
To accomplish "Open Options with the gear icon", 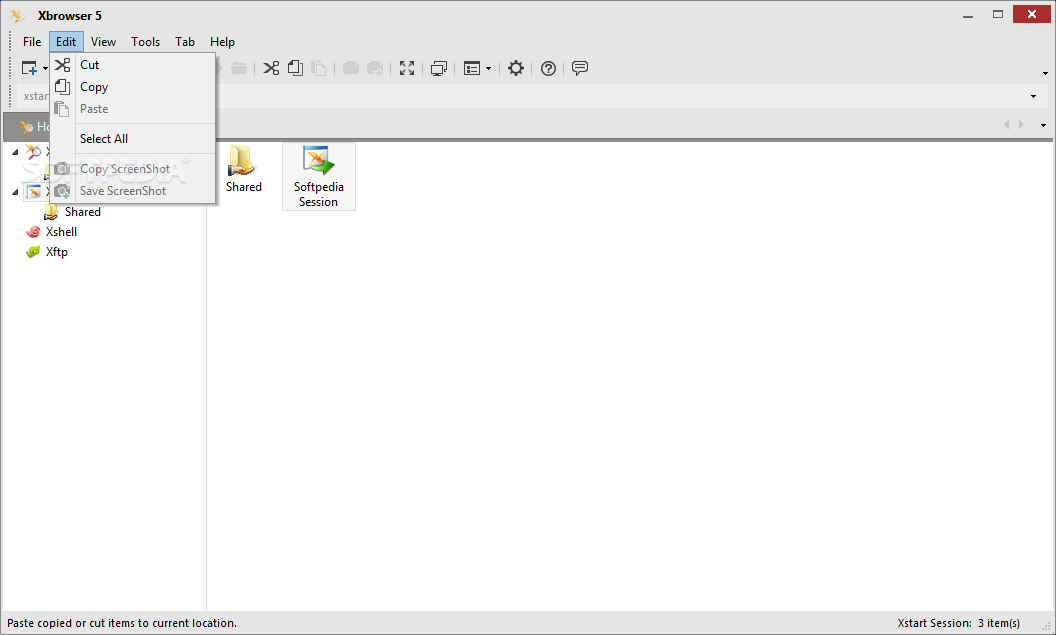I will click(516, 68).
